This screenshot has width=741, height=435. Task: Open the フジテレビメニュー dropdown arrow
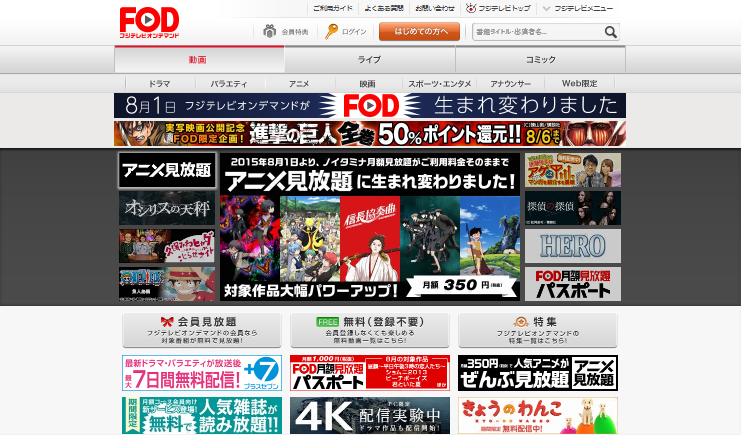(546, 9)
